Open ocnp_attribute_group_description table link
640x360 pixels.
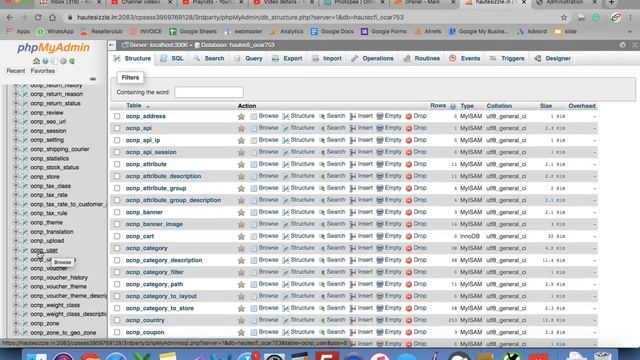pyautogui.click(x=173, y=200)
